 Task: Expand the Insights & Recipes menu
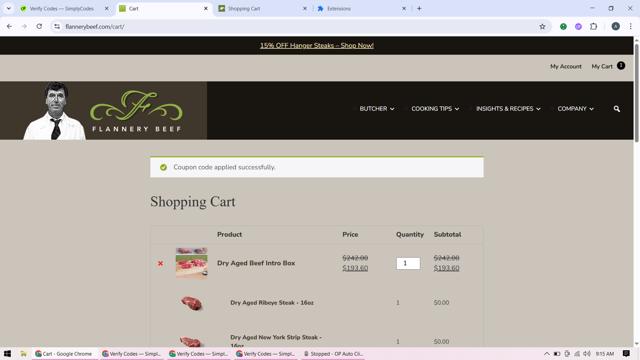click(508, 109)
